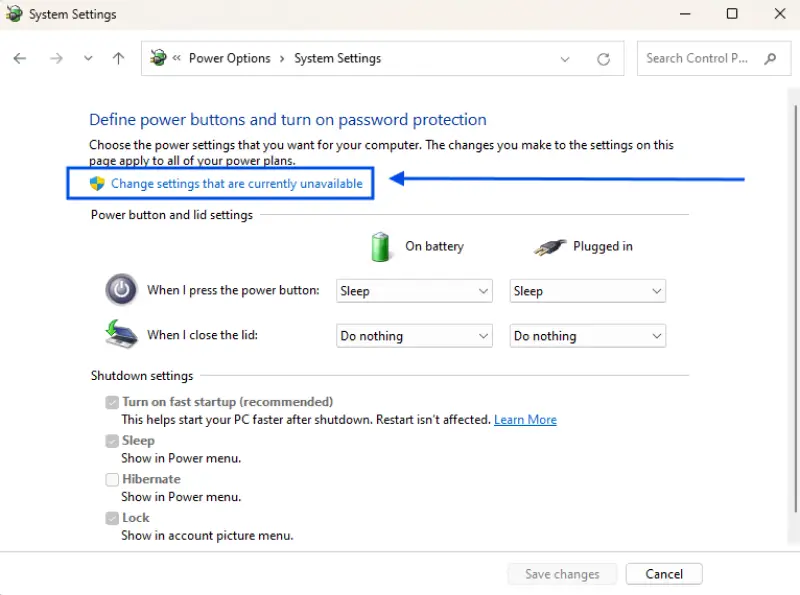
Task: Toggle the Lock option checkbox
Action: (112, 517)
